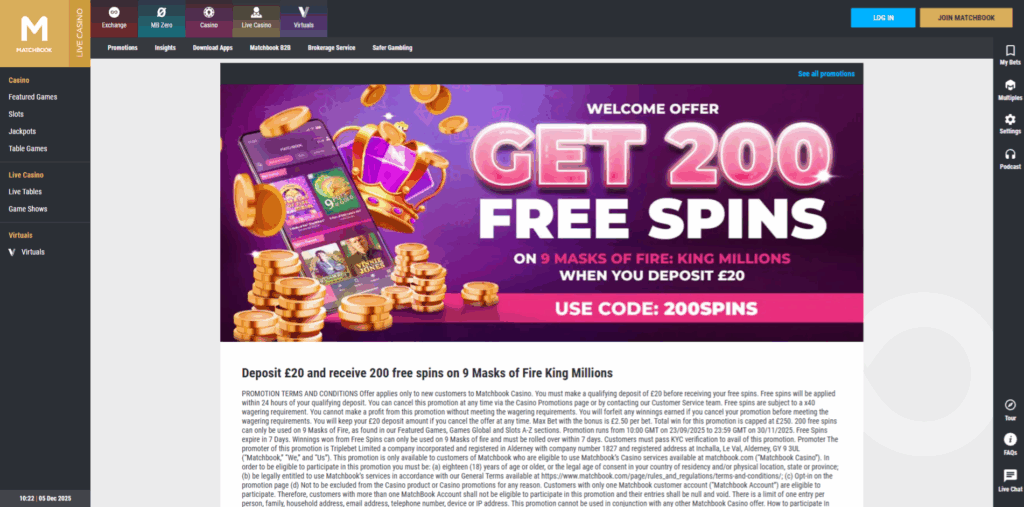This screenshot has height=507, width=1024.
Task: Select the MB Zero icon
Action: click(162, 12)
